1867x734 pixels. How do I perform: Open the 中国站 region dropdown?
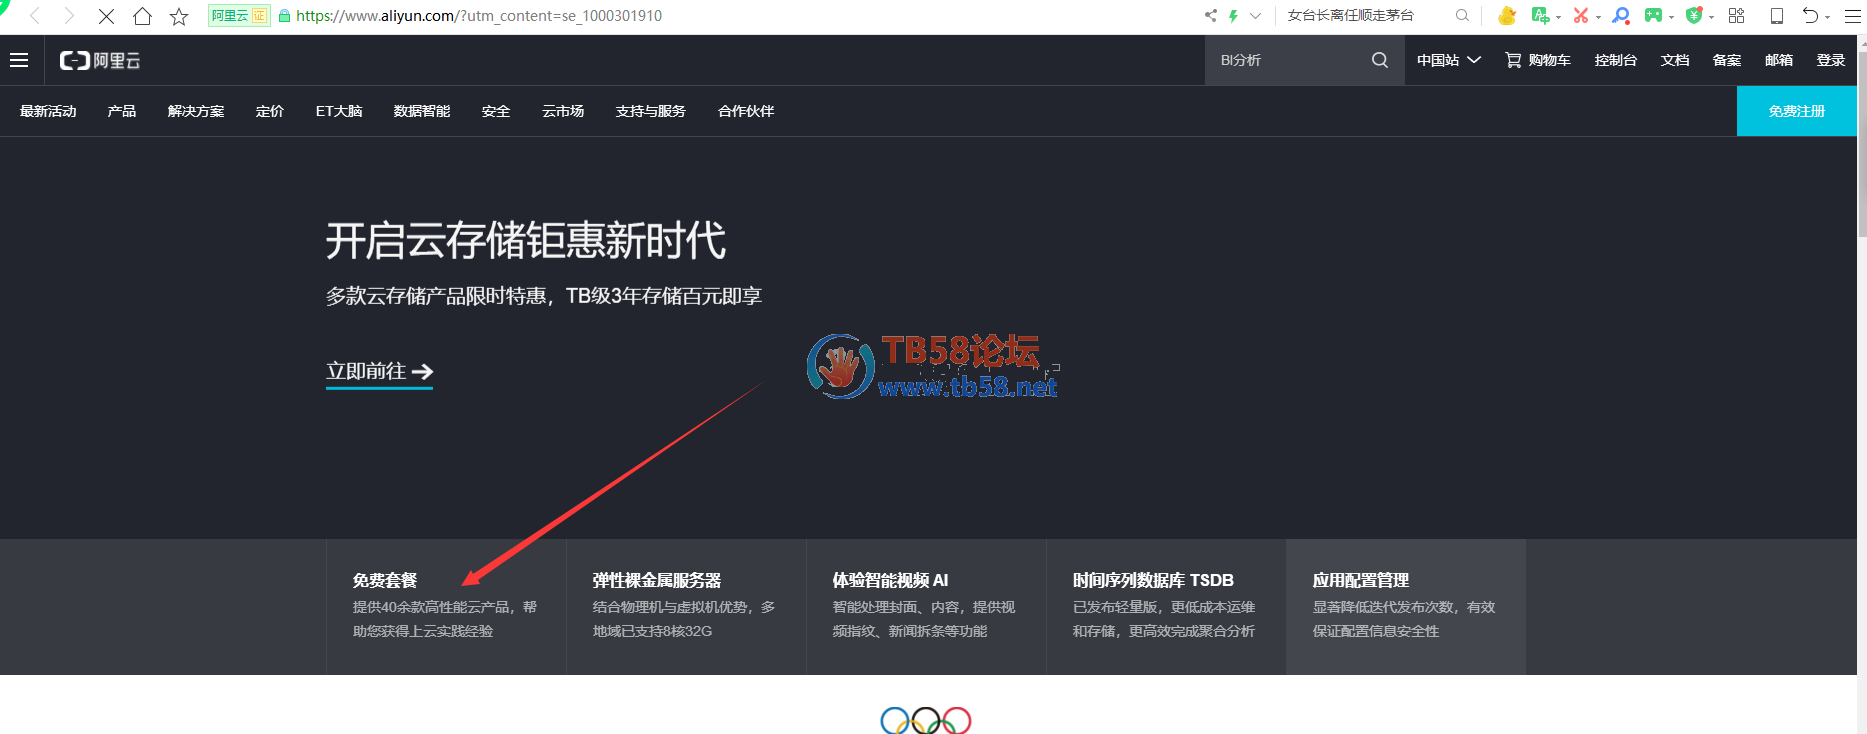pyautogui.click(x=1449, y=60)
